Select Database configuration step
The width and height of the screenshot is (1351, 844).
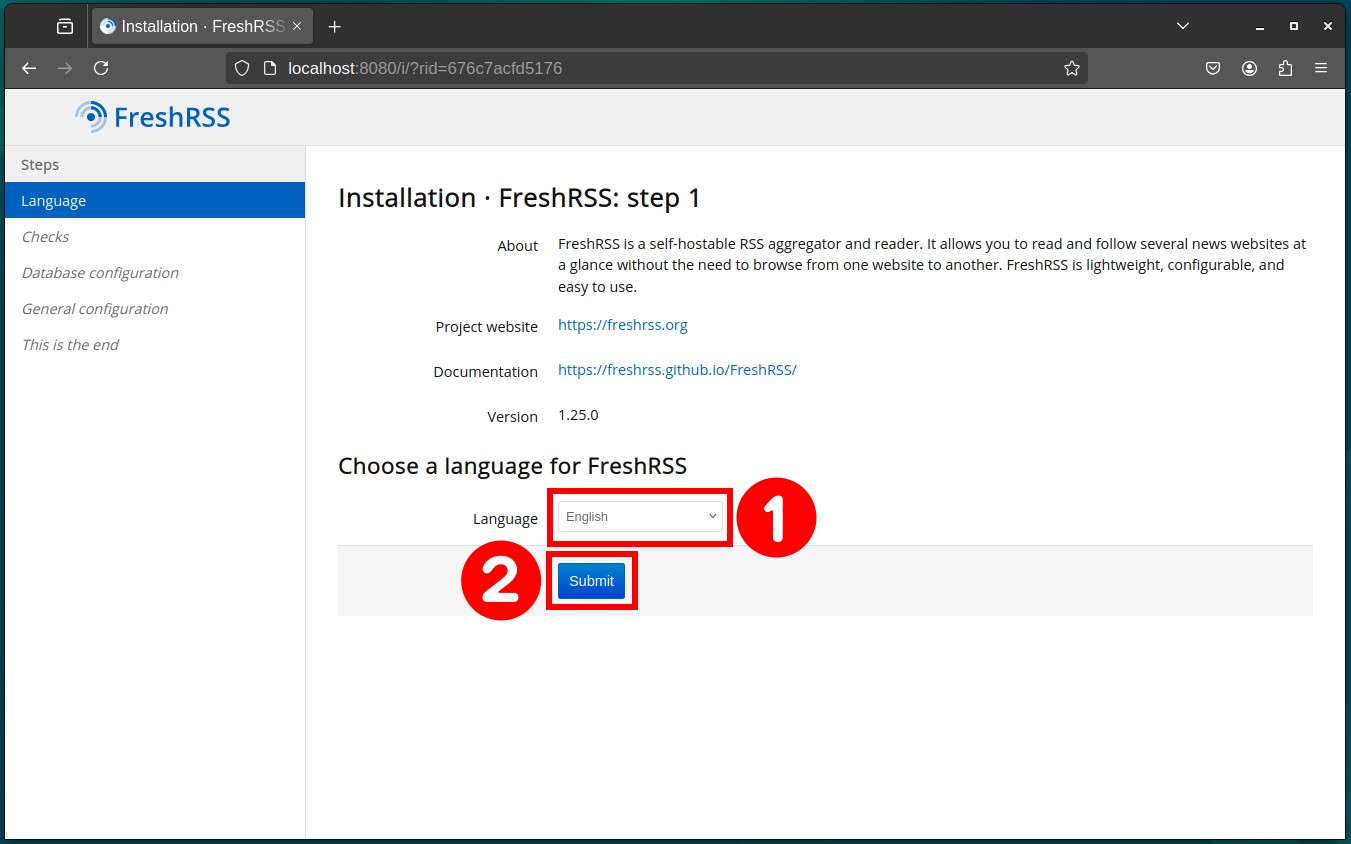(155, 272)
